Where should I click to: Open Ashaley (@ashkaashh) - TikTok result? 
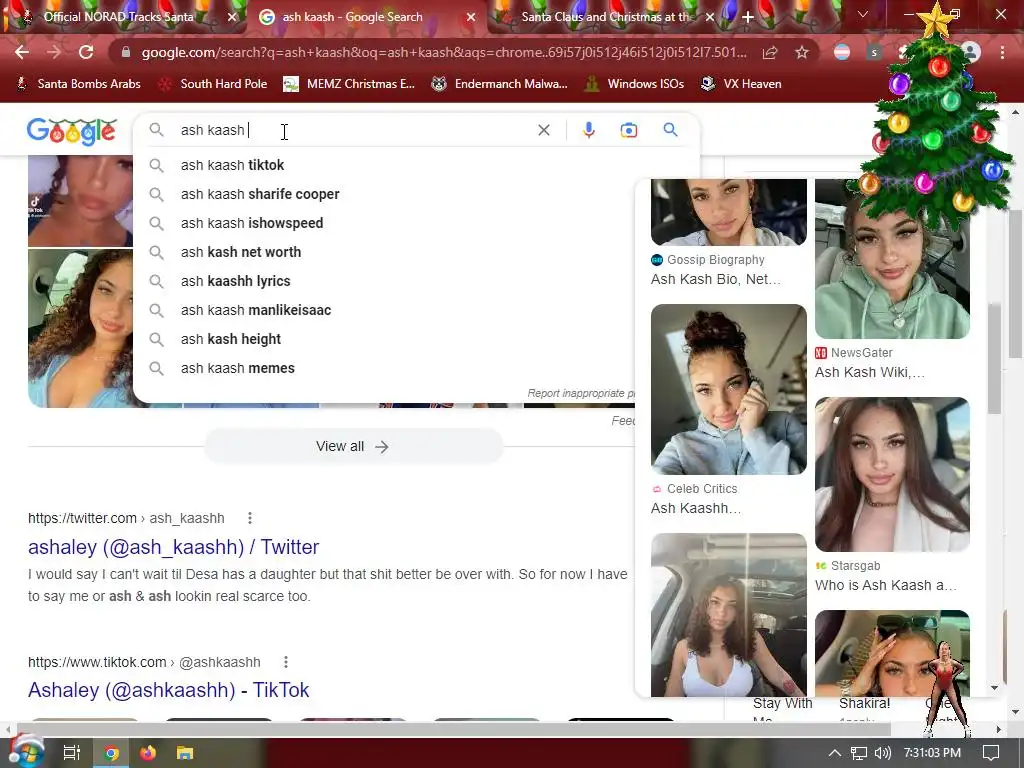point(168,690)
